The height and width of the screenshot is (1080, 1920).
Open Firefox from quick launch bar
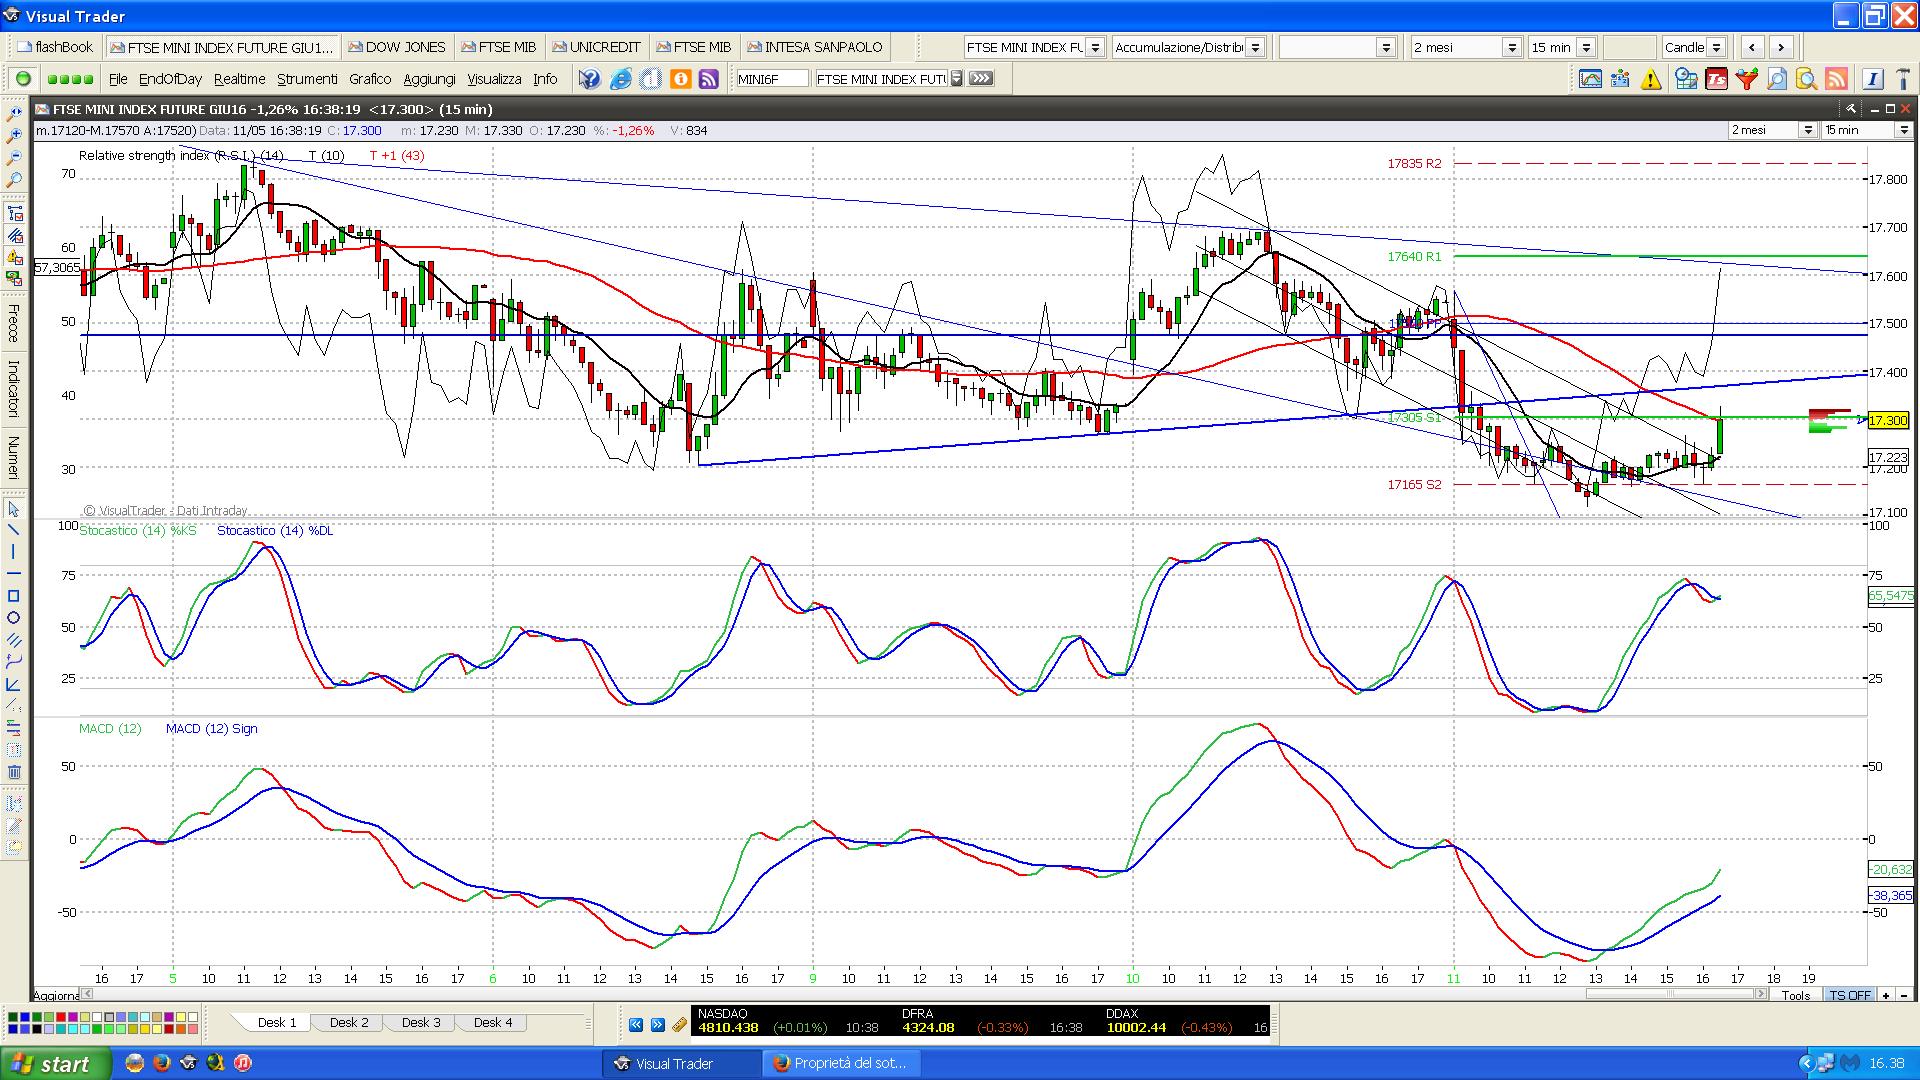[162, 1063]
